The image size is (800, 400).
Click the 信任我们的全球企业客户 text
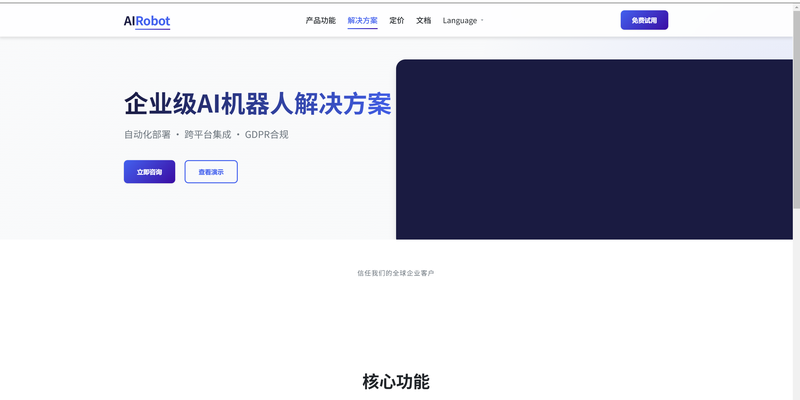pos(395,273)
